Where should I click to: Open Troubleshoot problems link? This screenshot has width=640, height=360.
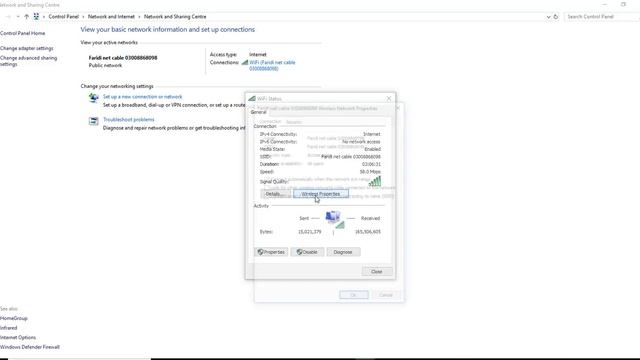(x=129, y=120)
